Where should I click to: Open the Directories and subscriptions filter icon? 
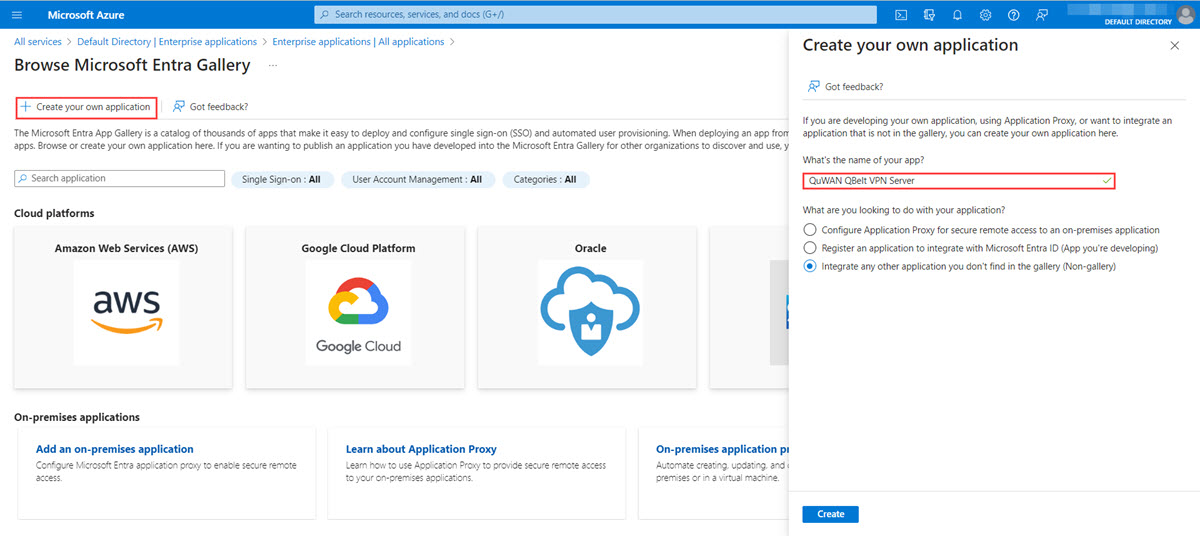pyautogui.click(x=929, y=15)
